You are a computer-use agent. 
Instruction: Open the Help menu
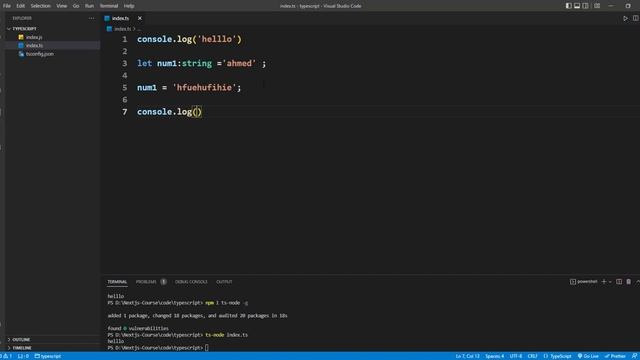pos(129,6)
